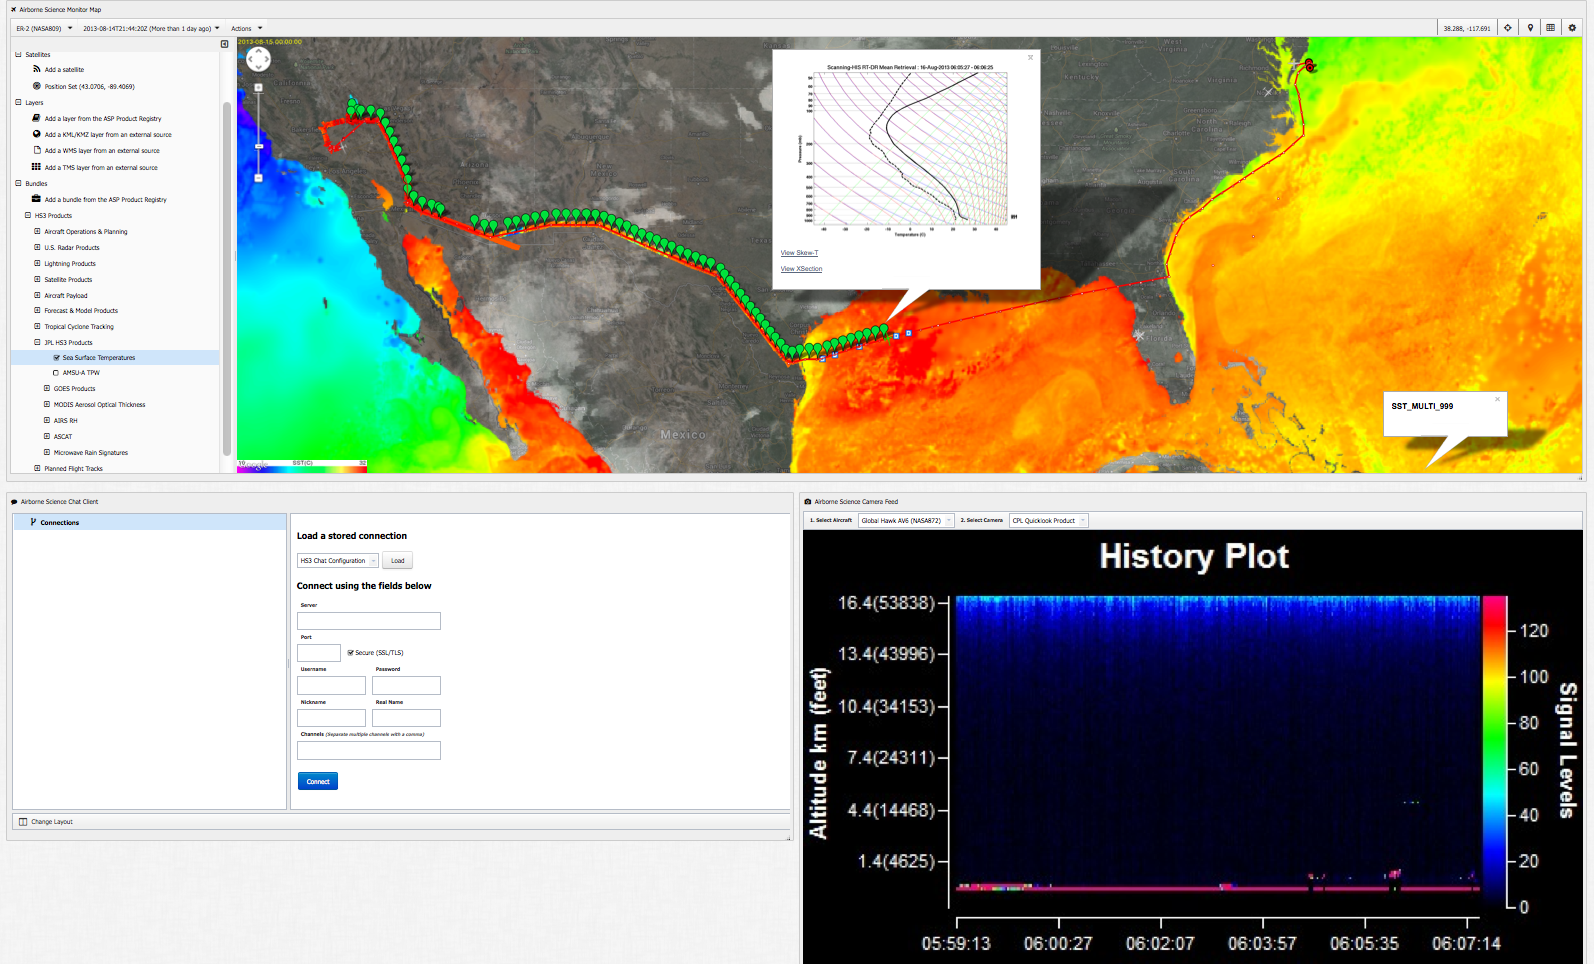Collapse the left layers sidebar panel

pyautogui.click(x=224, y=44)
